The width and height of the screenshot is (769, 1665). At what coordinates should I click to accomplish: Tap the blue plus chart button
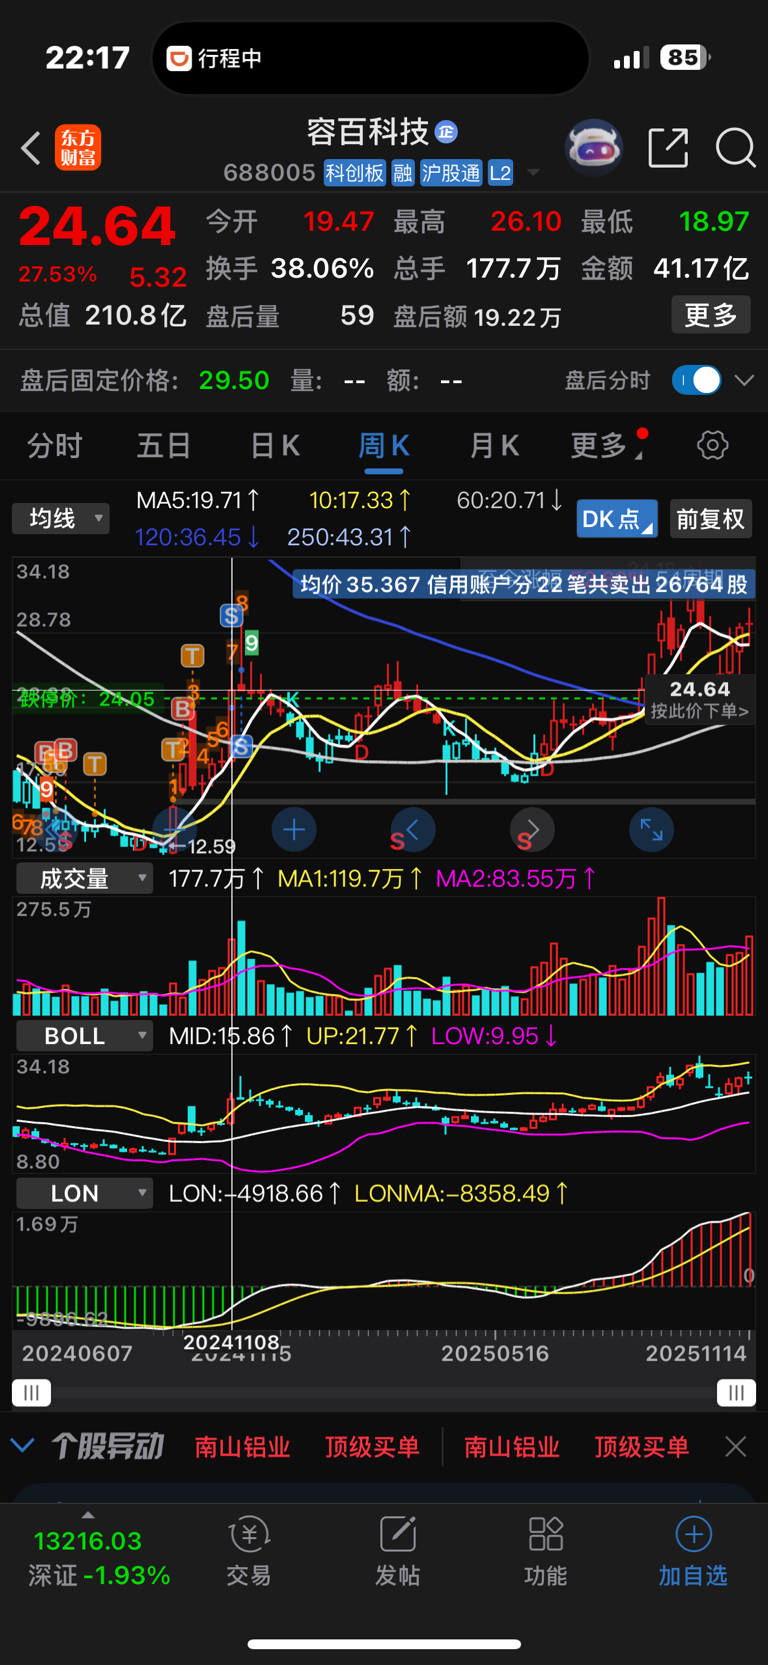(294, 830)
